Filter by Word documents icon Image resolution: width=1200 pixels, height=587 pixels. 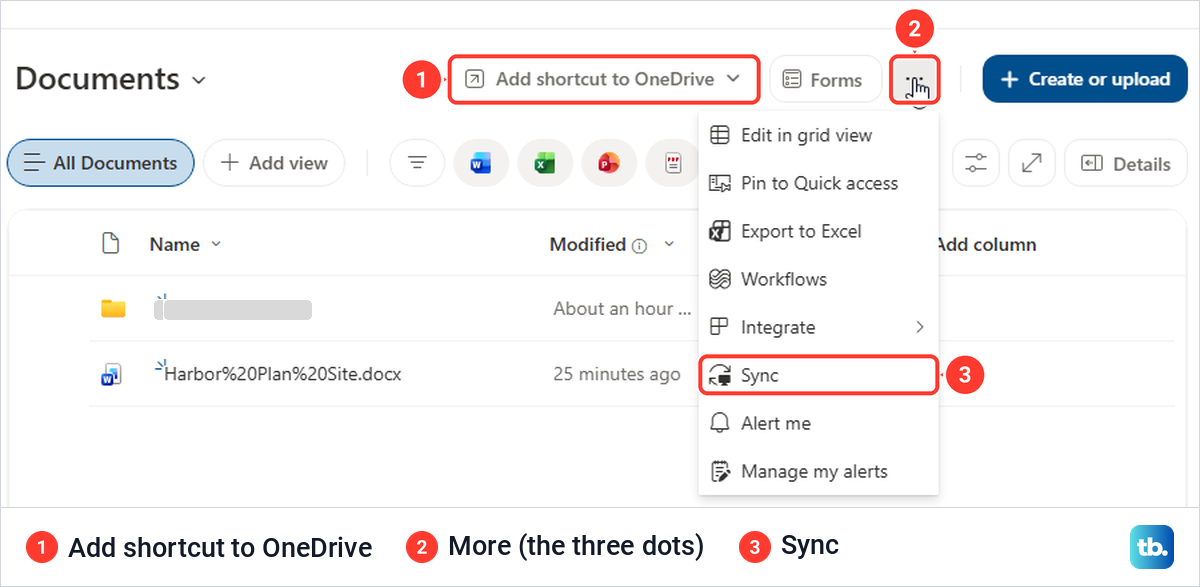tap(481, 163)
